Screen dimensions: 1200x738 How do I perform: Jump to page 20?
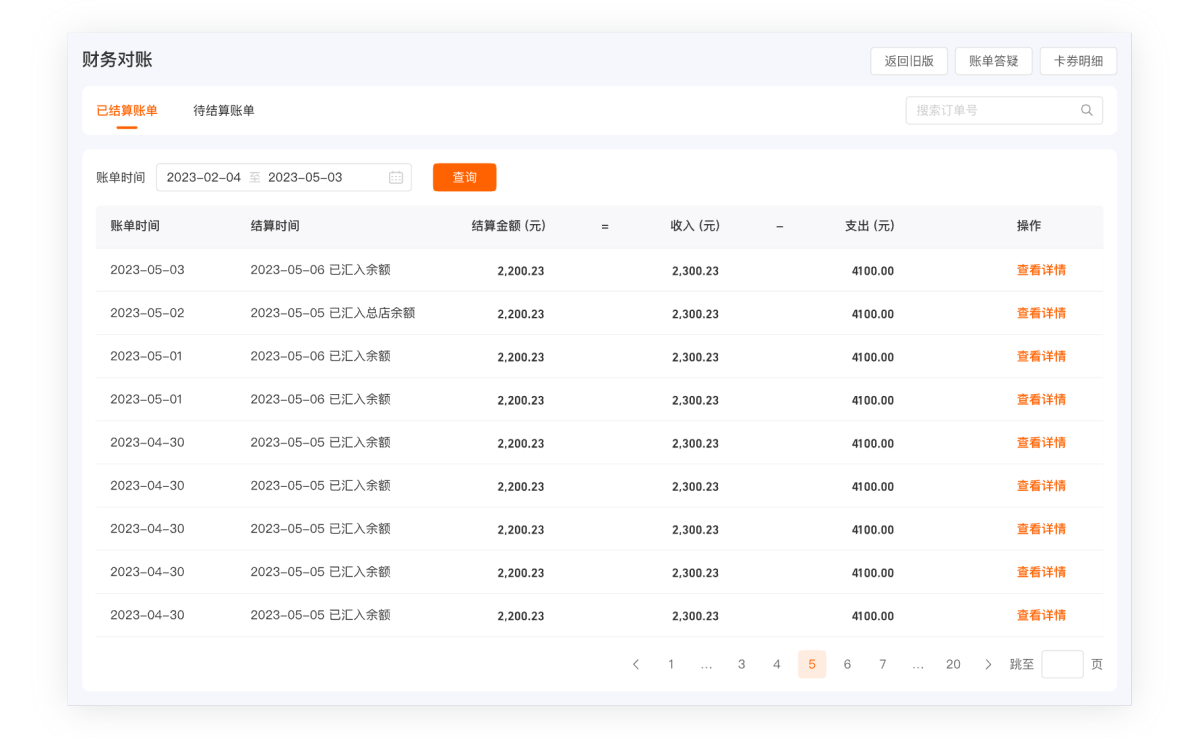tap(953, 665)
